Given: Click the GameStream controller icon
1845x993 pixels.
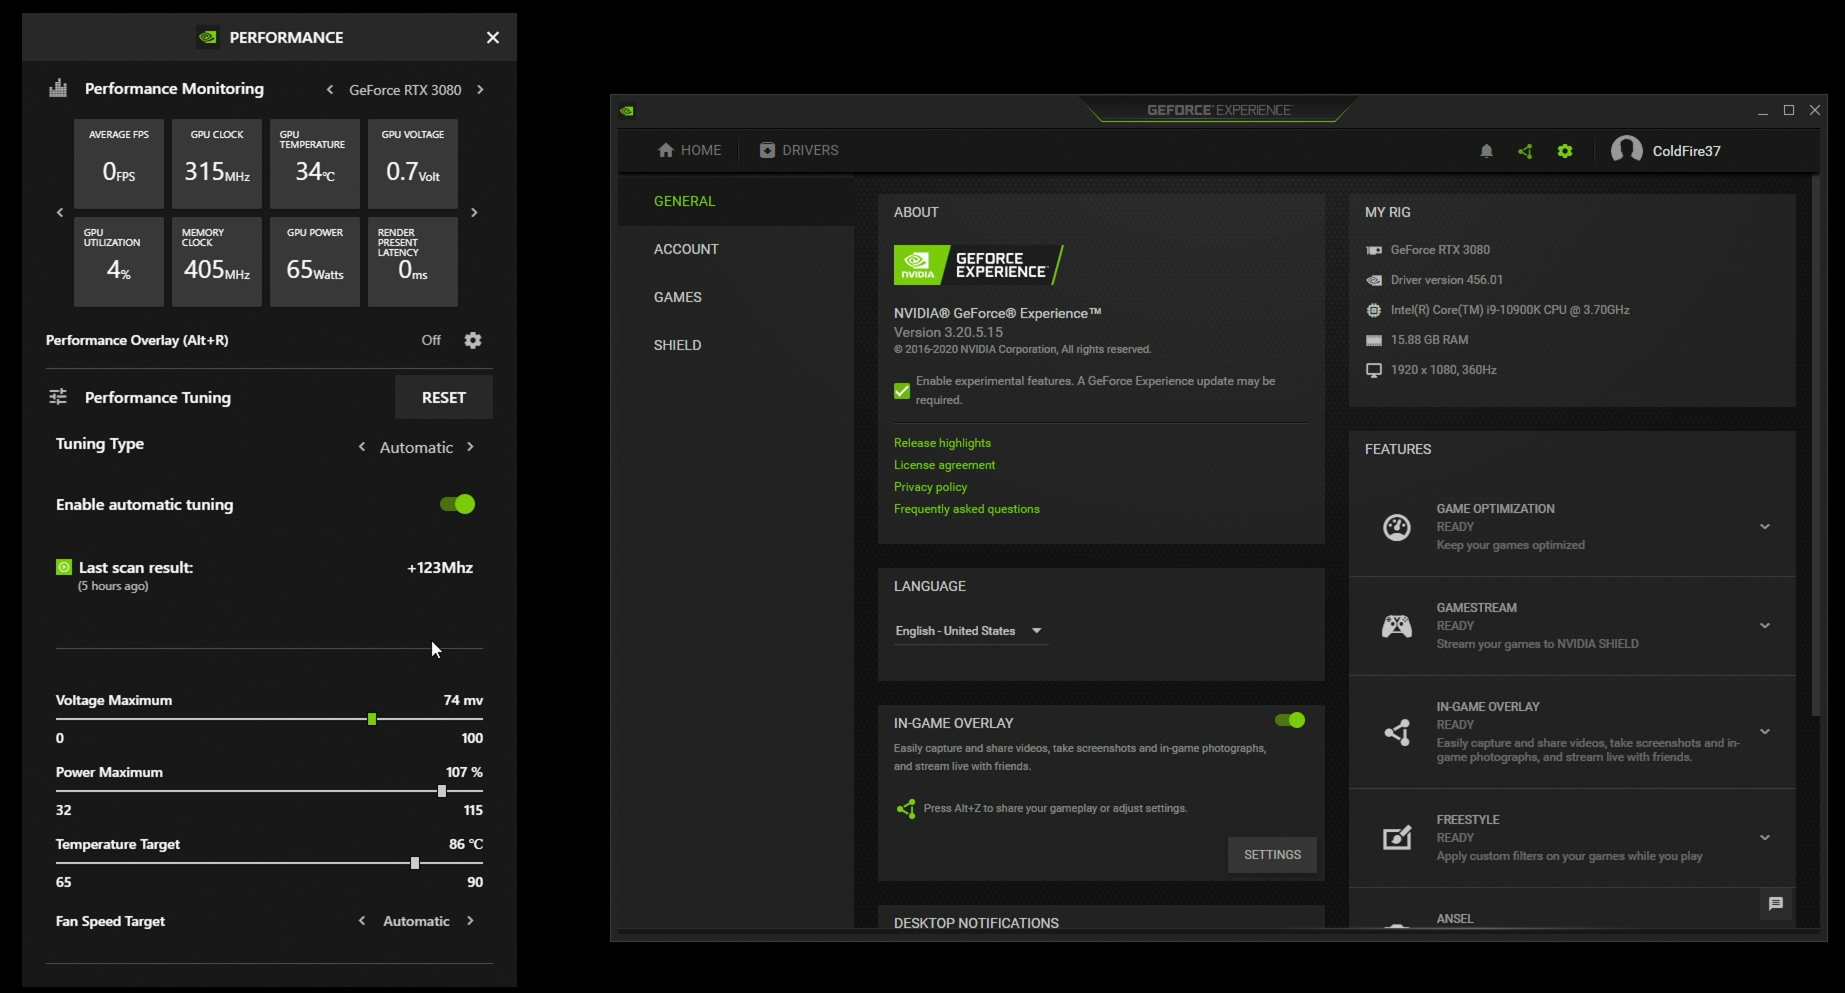Looking at the screenshot, I should click(1397, 626).
